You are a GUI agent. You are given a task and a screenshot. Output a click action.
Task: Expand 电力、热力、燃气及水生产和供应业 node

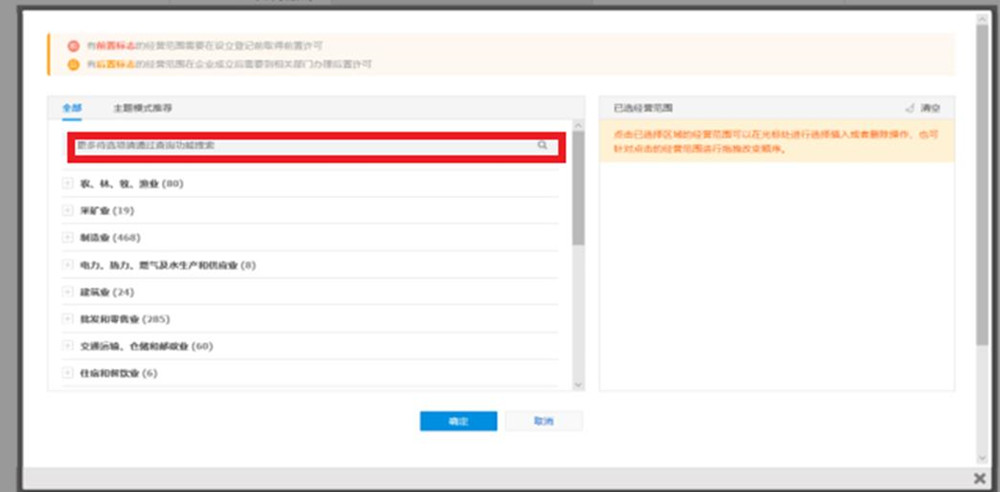click(x=68, y=265)
